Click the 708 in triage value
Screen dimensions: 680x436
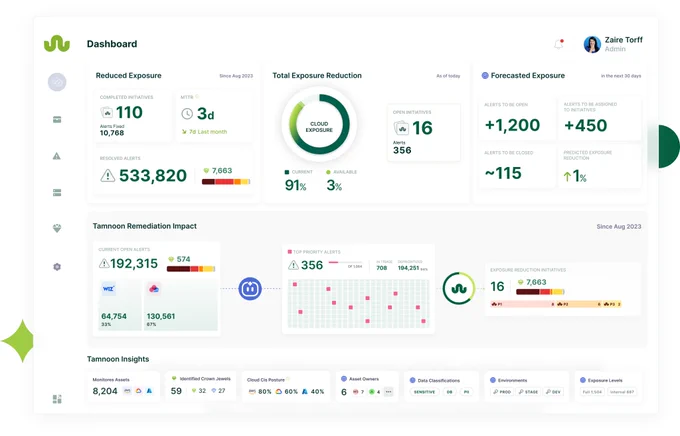click(x=382, y=268)
